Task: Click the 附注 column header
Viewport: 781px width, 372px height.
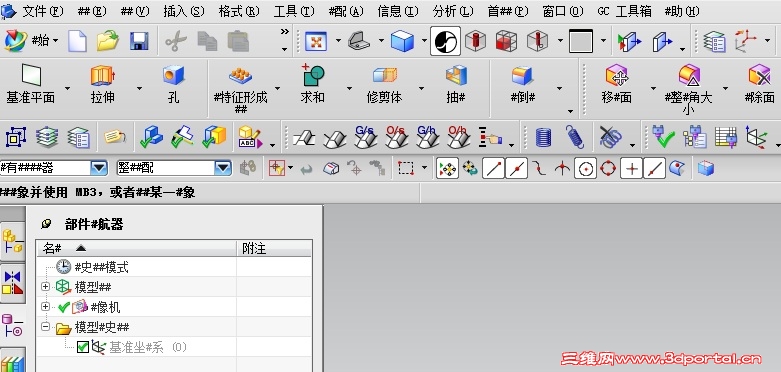Action: tap(274, 248)
